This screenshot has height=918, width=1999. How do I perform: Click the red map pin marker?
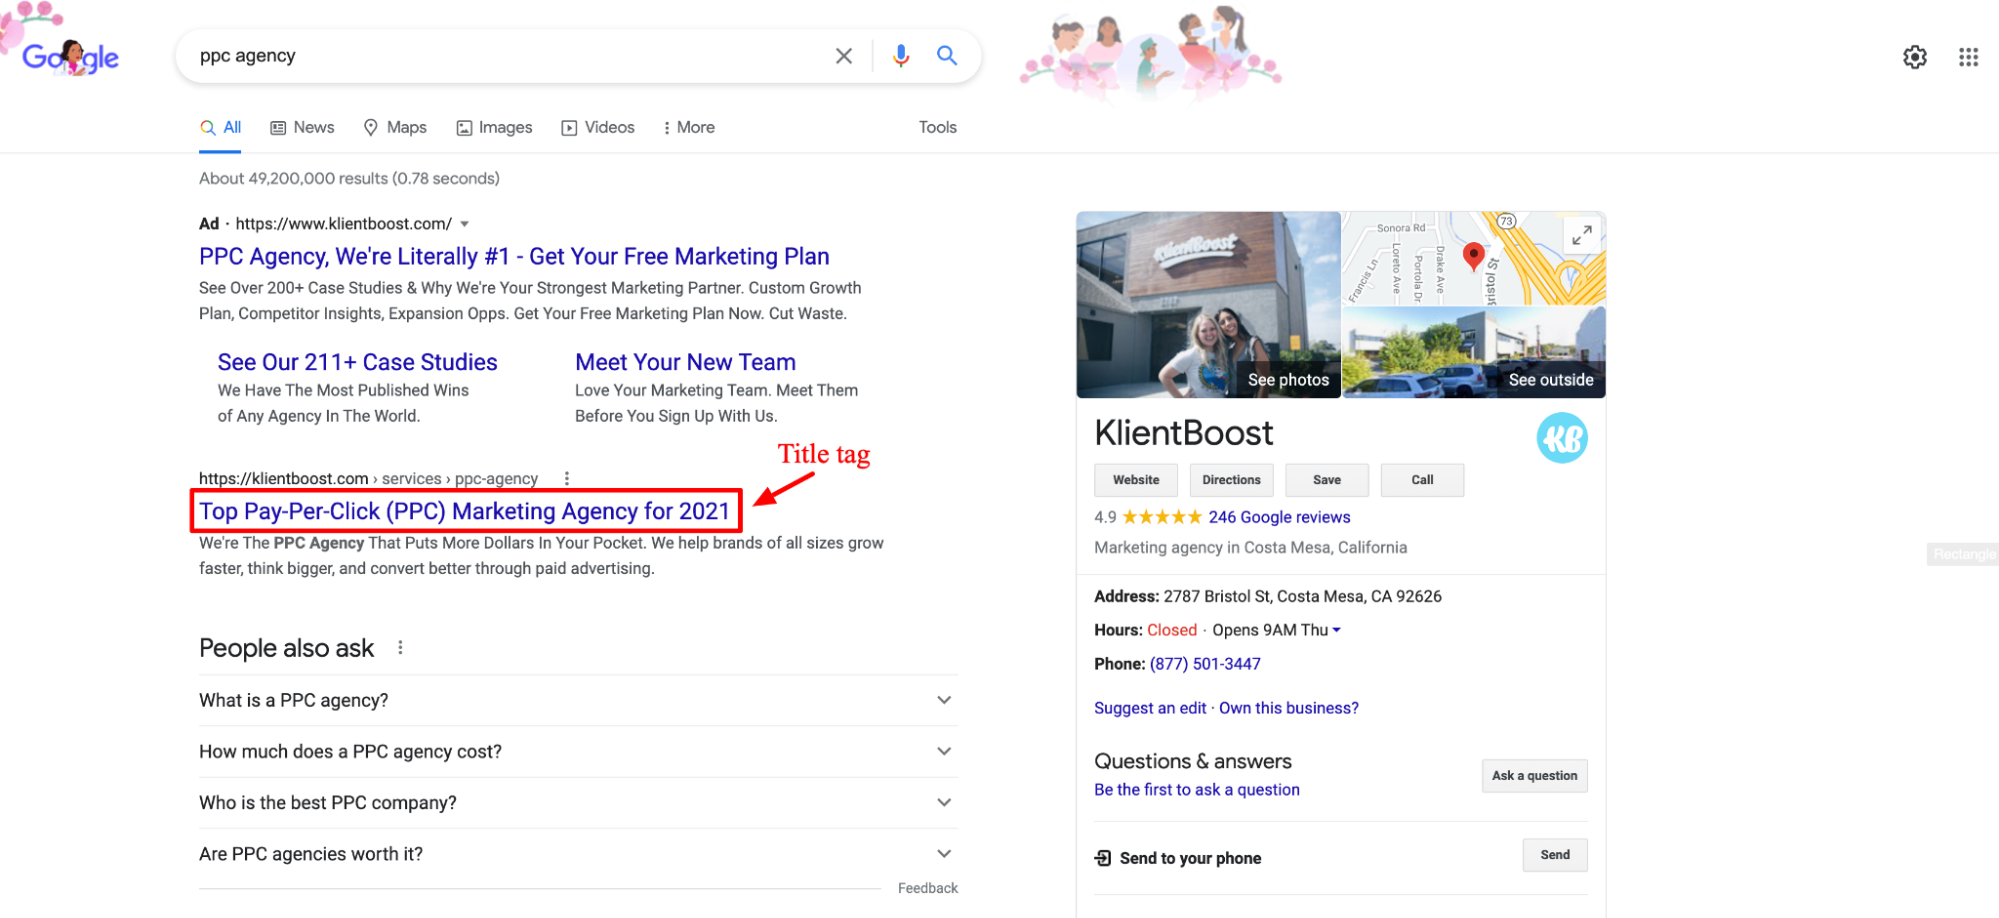[1473, 256]
